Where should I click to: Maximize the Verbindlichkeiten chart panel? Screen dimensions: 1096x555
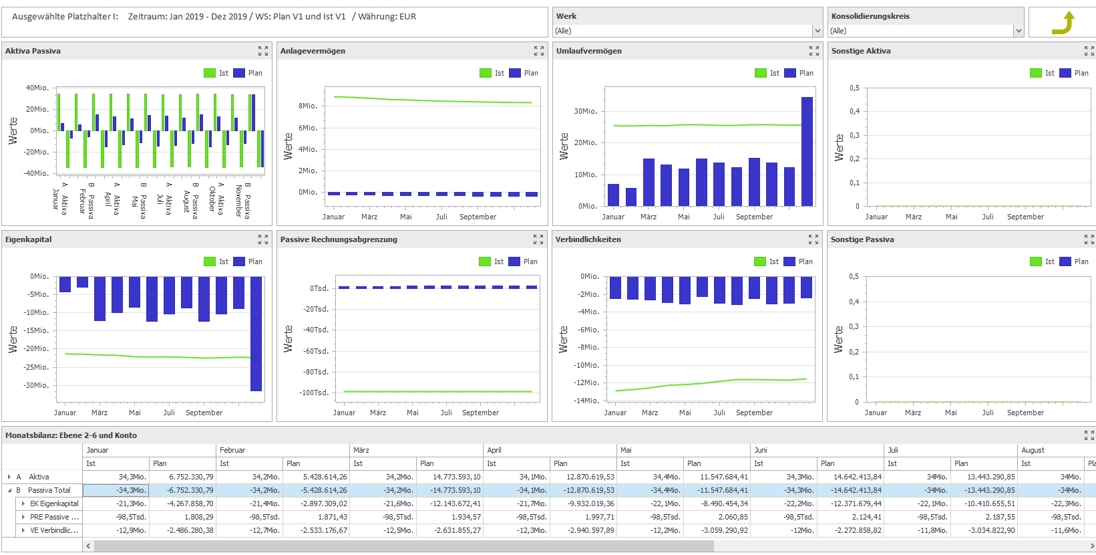coord(814,240)
